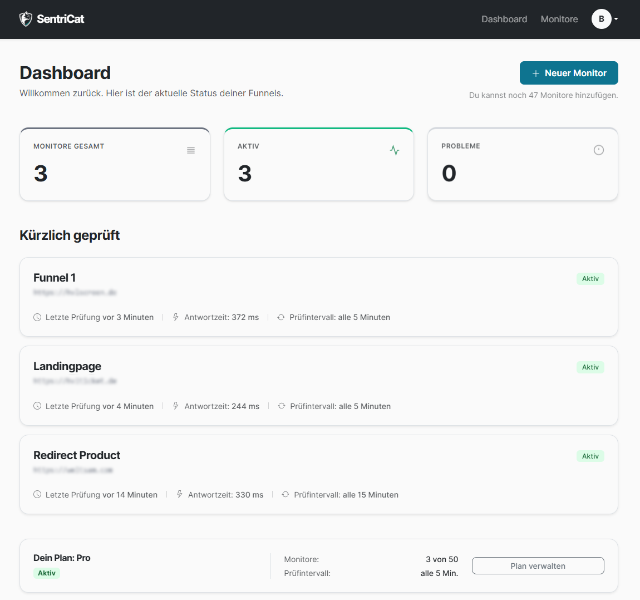
Task: Open the Landingpage monitor entry
Action: 67,366
